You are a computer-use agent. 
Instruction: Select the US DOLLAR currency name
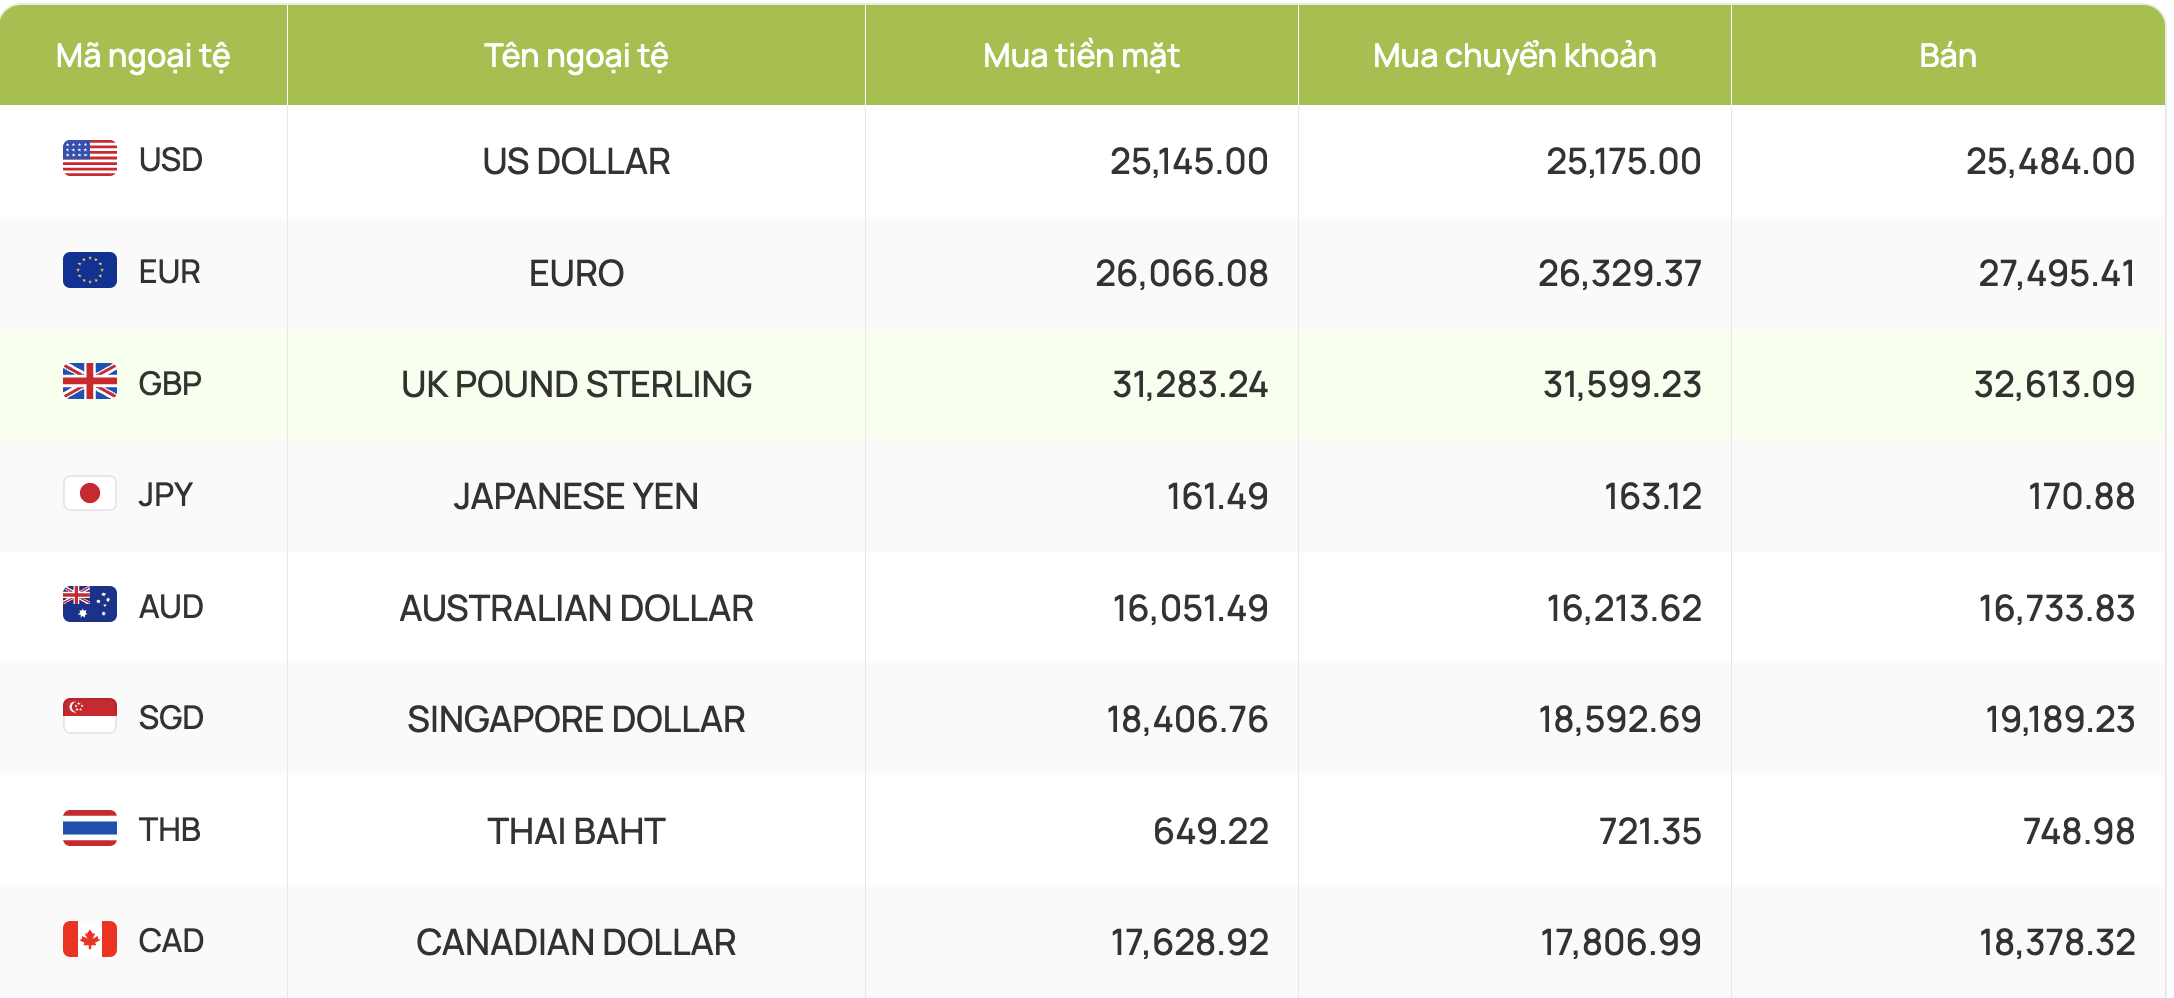pyautogui.click(x=576, y=161)
